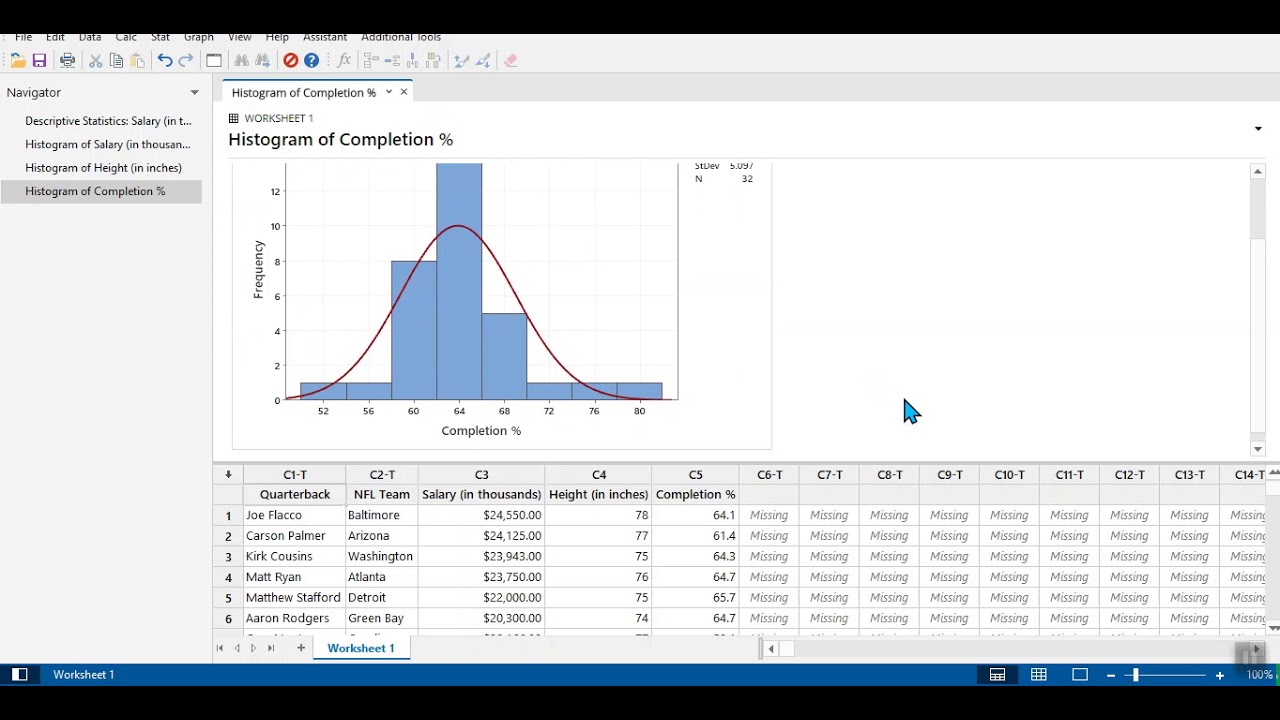Undo the last action

(x=165, y=61)
